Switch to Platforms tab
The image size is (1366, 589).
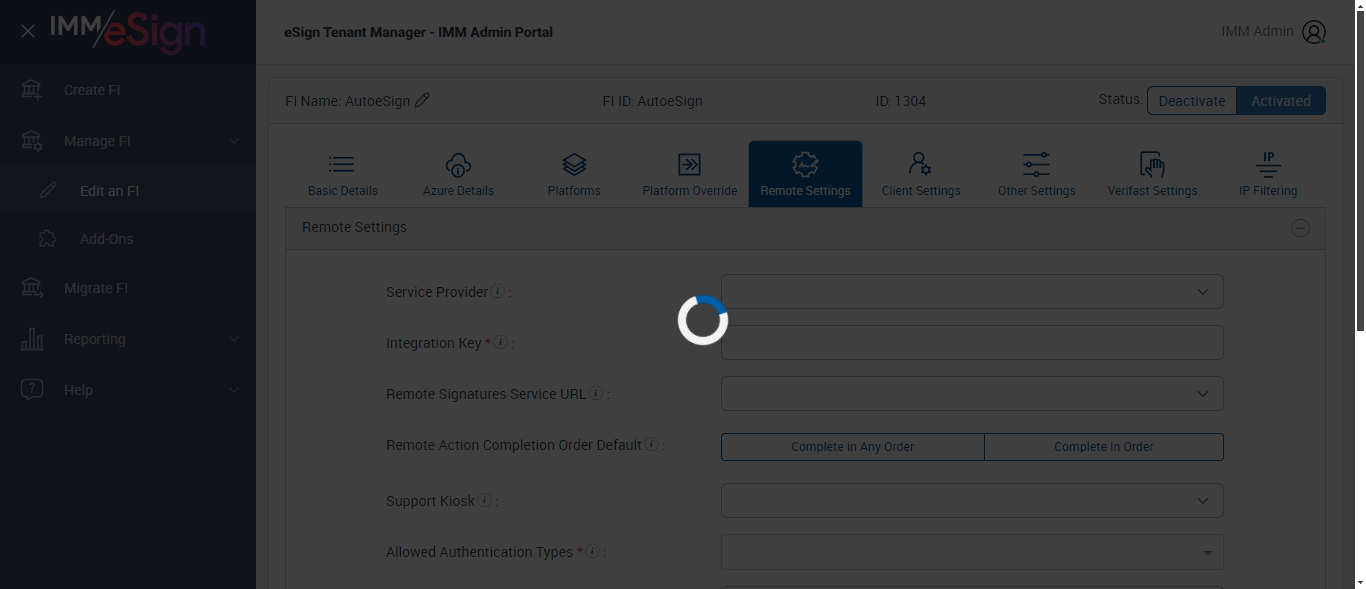(x=574, y=174)
